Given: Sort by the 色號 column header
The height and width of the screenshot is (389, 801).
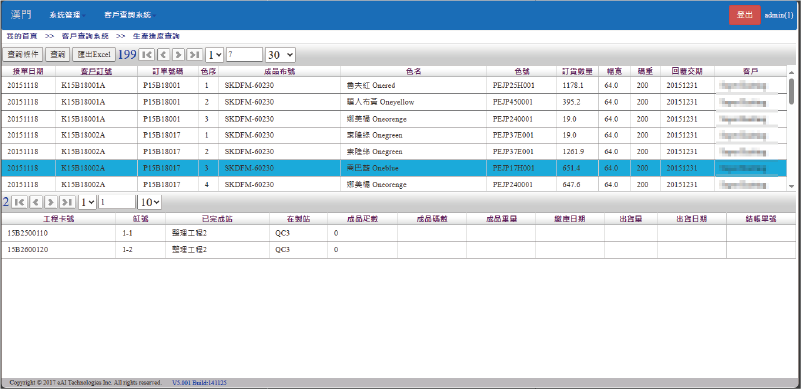Looking at the screenshot, I should [x=522, y=72].
